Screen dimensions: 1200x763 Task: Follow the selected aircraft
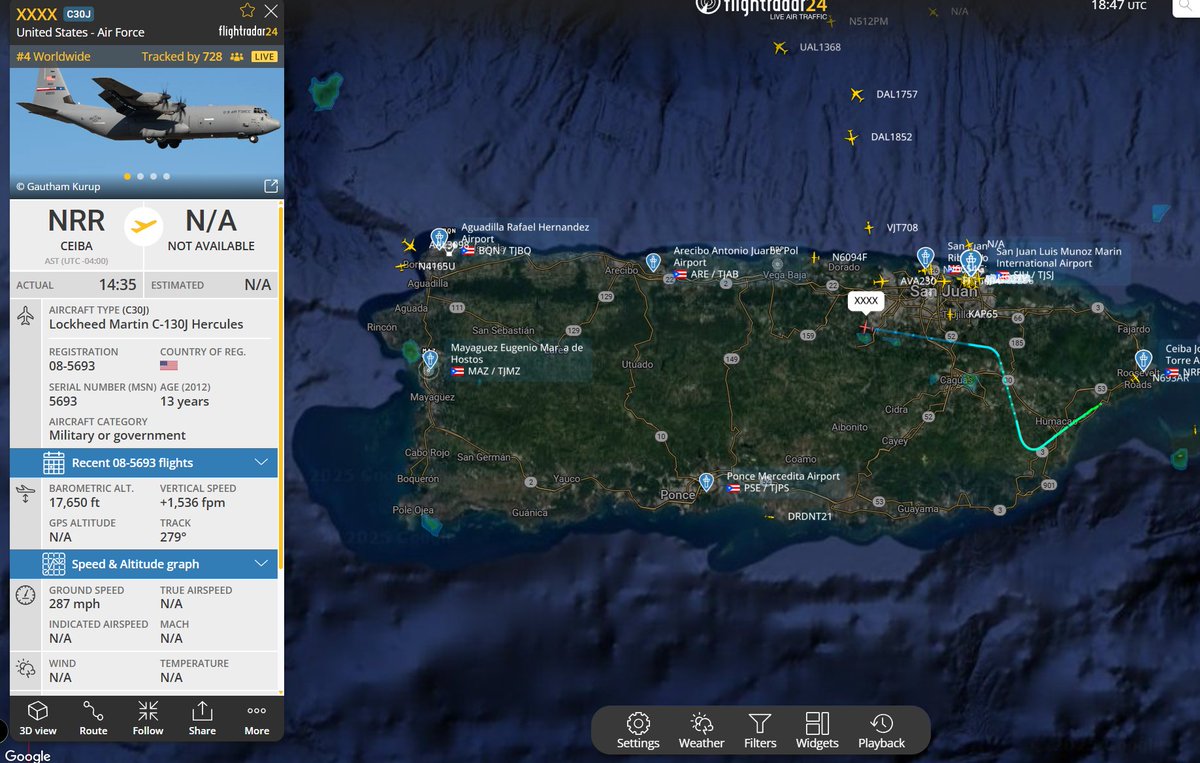click(x=148, y=718)
